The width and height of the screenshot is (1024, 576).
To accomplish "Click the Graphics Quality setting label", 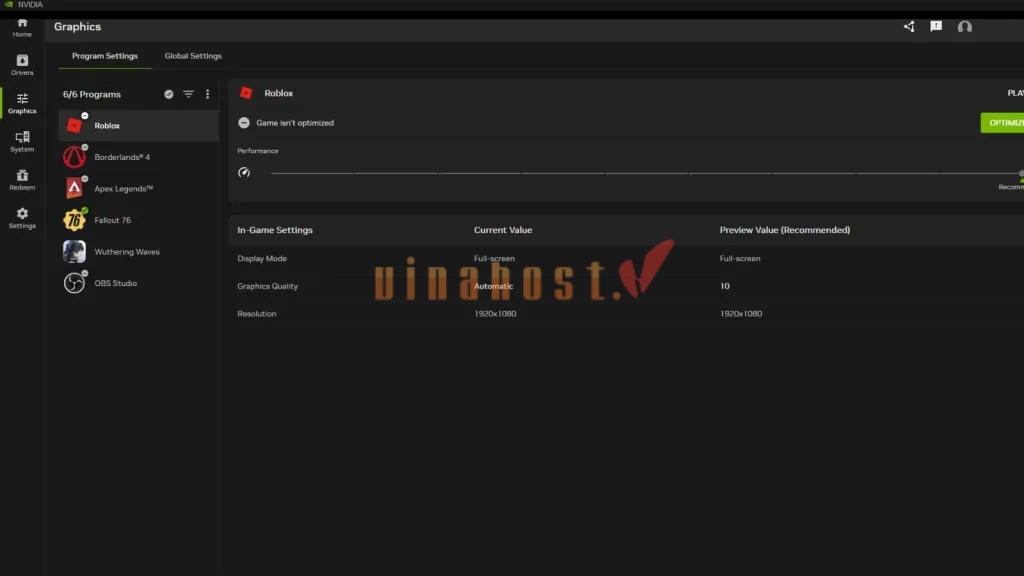I will [x=267, y=286].
